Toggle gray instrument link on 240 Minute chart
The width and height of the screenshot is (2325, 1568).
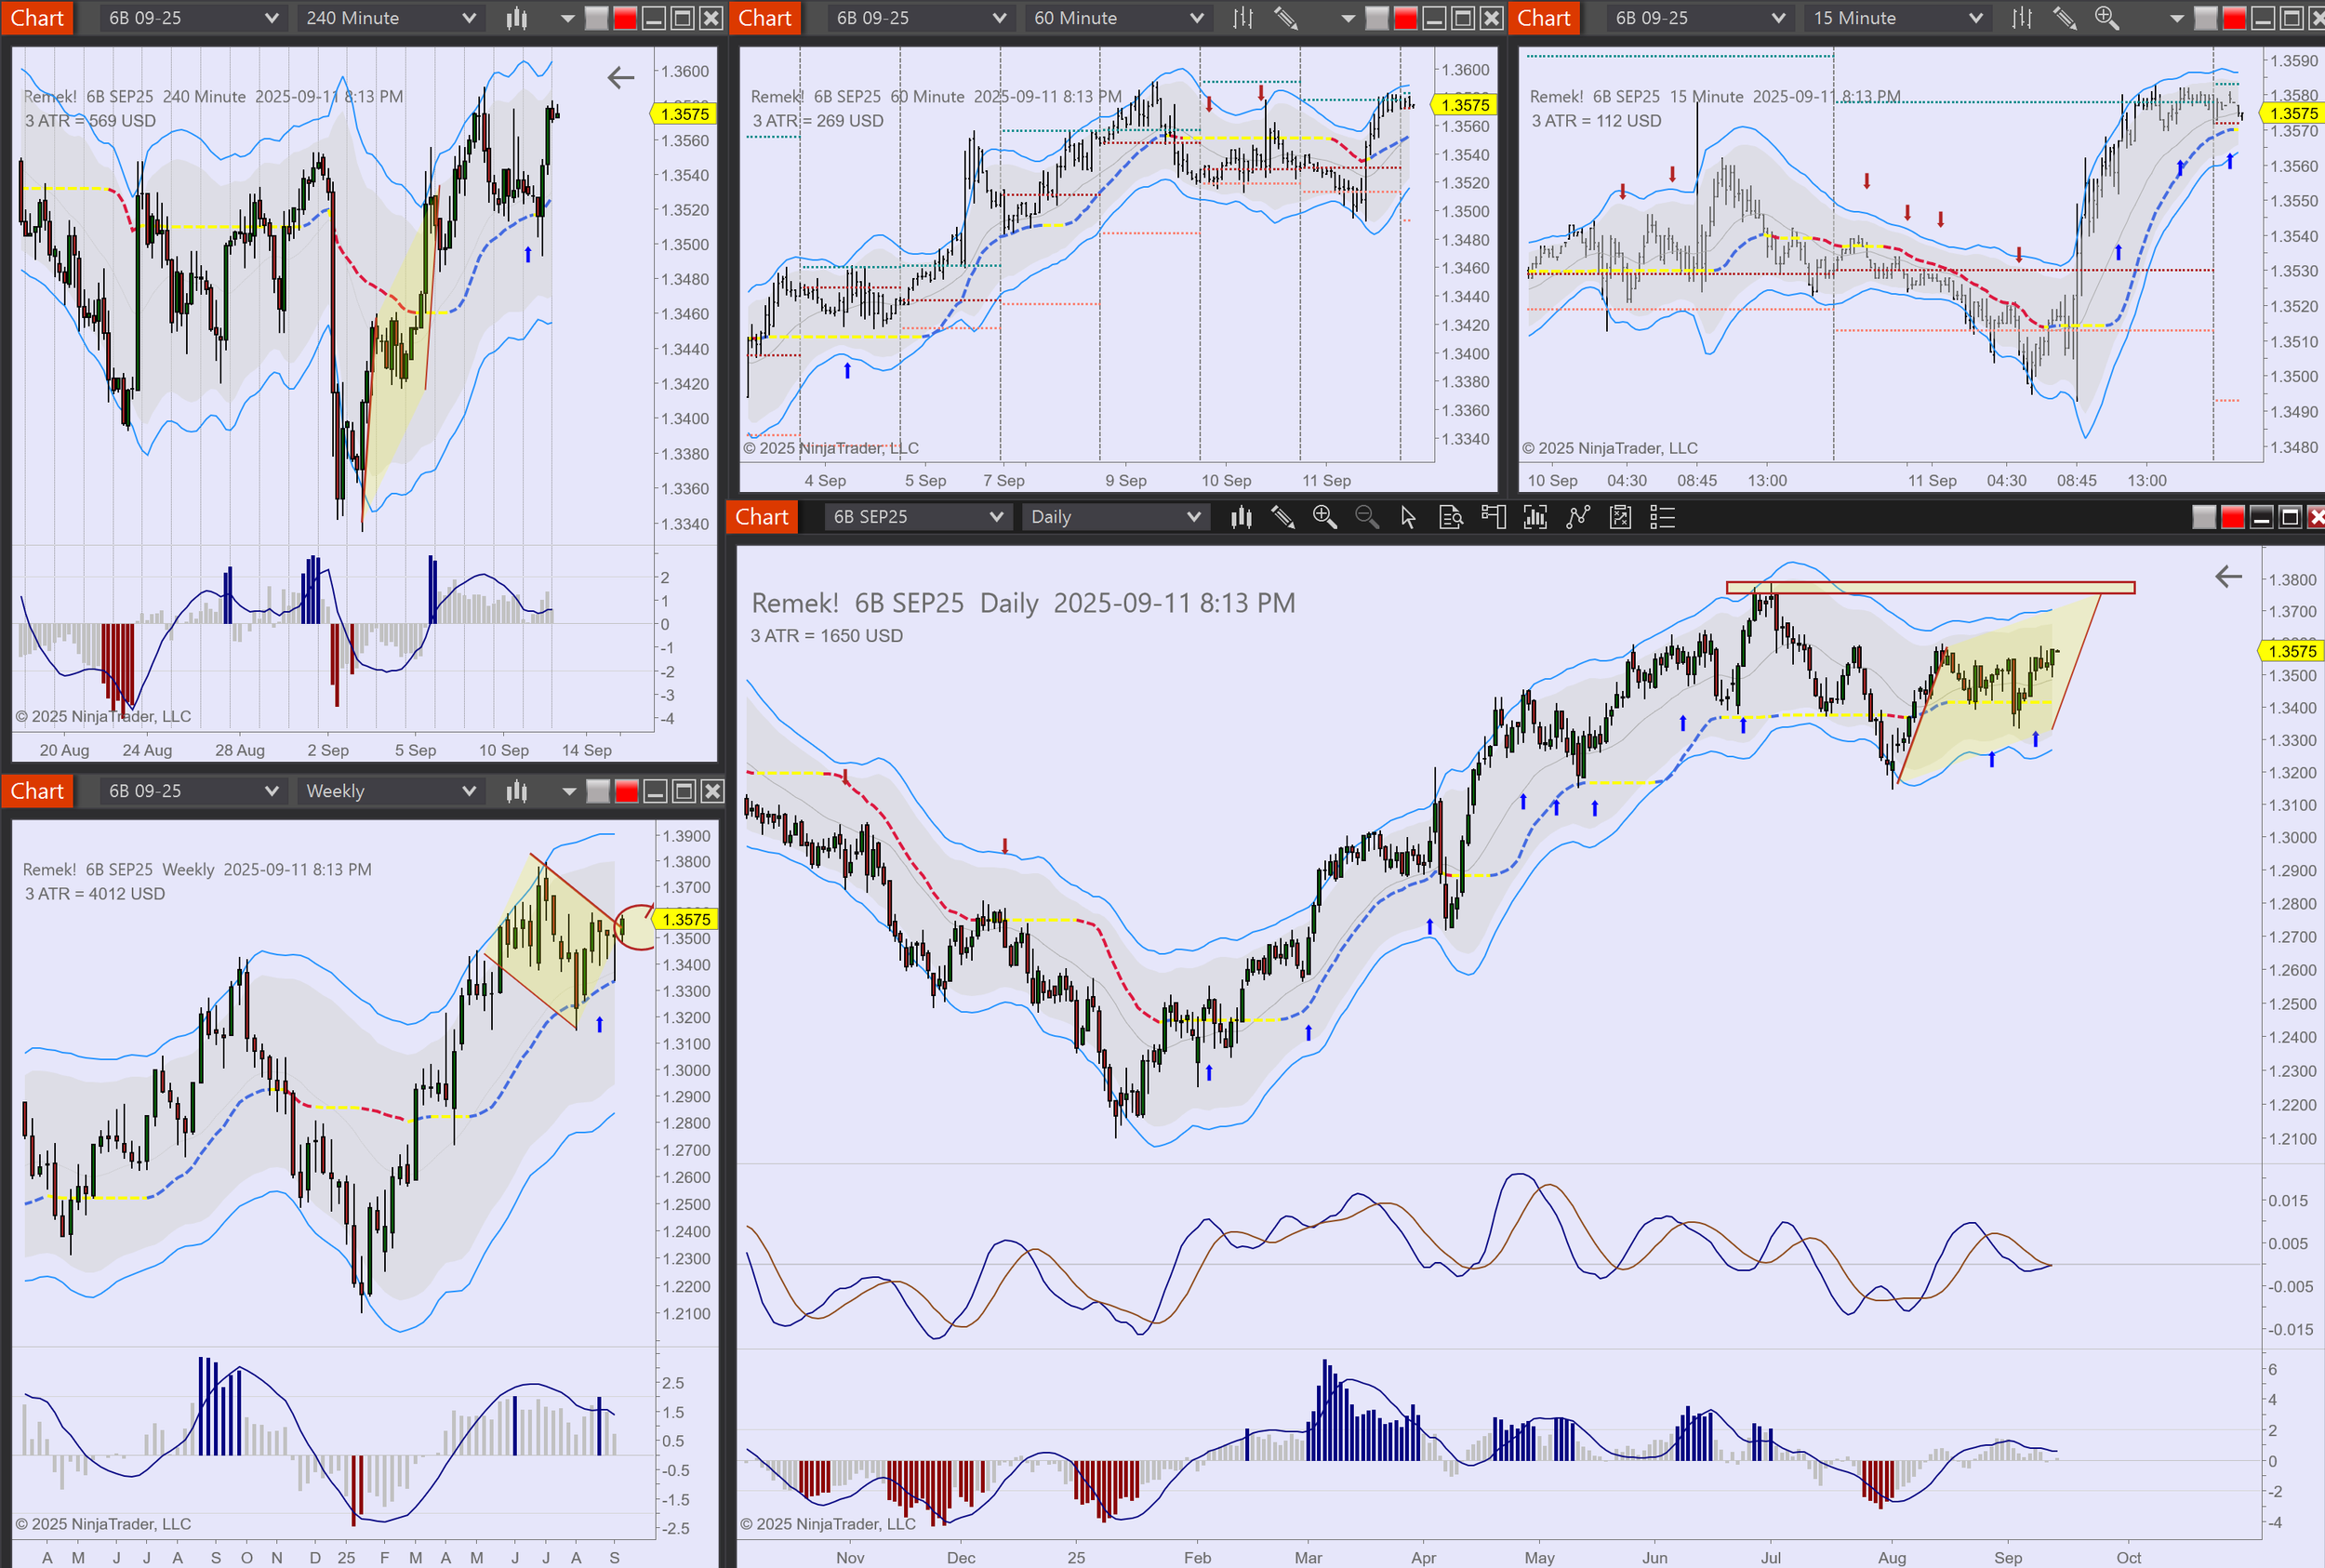pyautogui.click(x=596, y=18)
